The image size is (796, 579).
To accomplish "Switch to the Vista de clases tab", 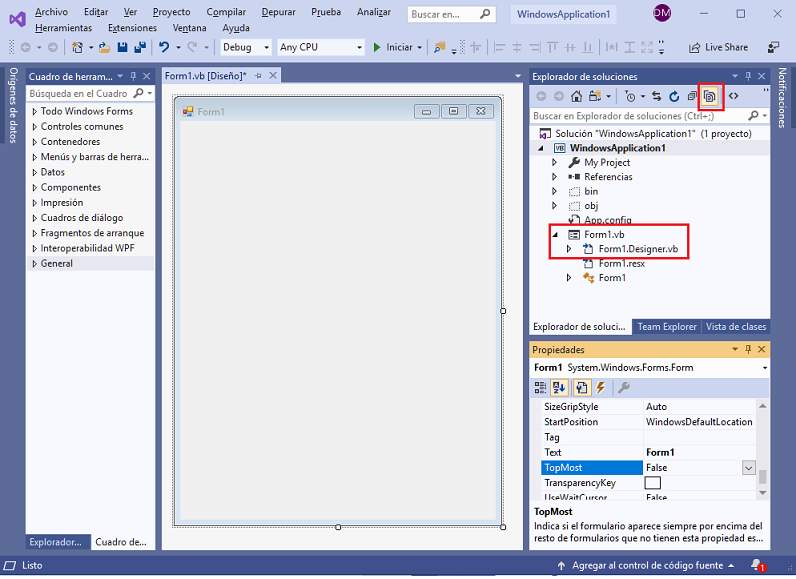I will 736,327.
